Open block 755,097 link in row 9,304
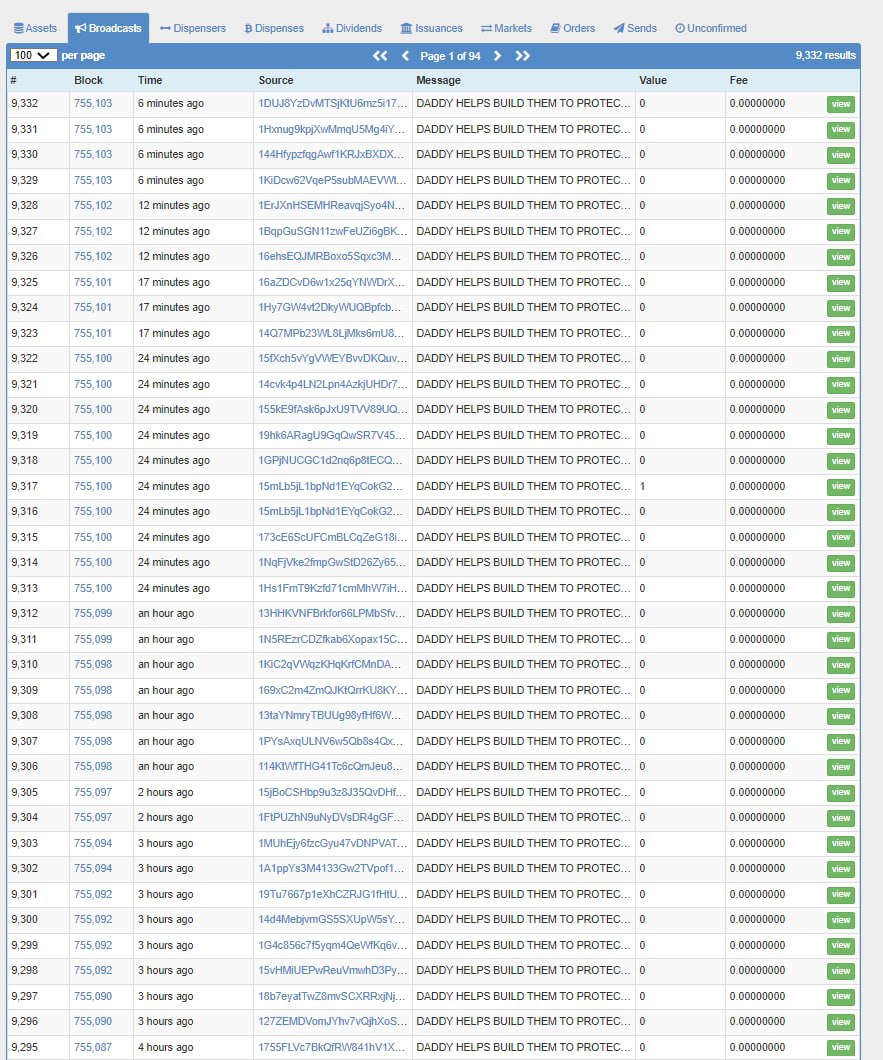The height and width of the screenshot is (1060, 883). 93,817
